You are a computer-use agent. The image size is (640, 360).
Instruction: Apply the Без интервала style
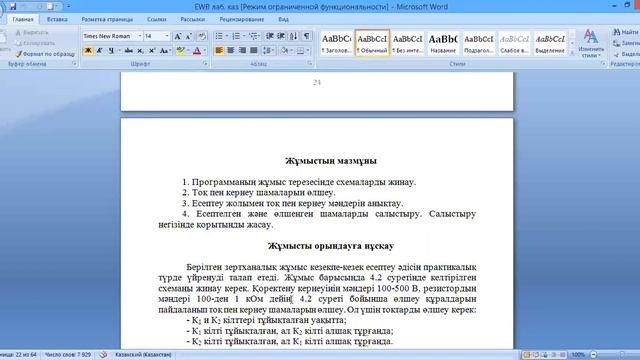(x=408, y=43)
